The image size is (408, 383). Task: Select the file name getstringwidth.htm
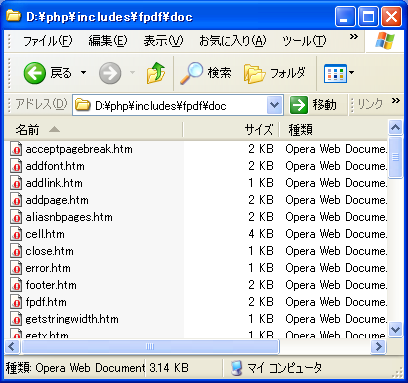tap(72, 319)
